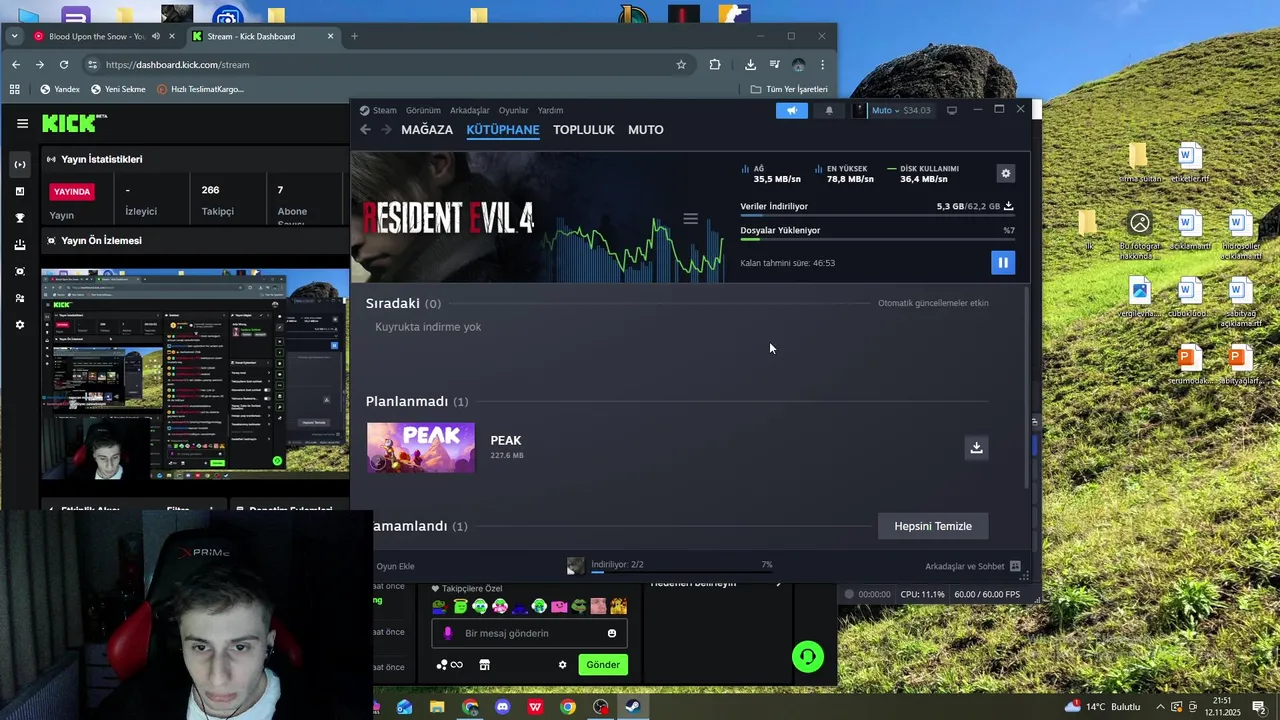Open Steam announcements megaphone icon

[791, 110]
